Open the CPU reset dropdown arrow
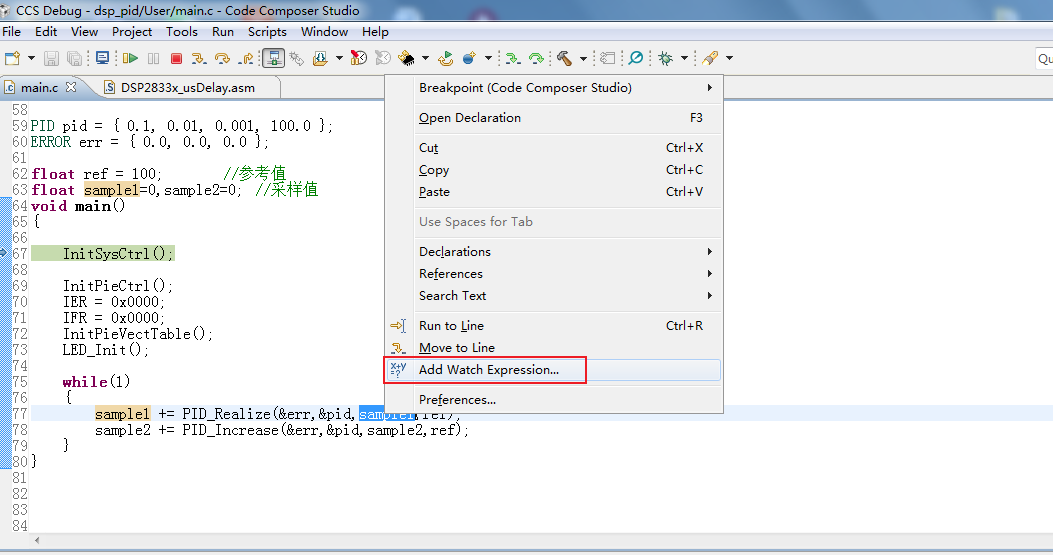 tap(425, 58)
